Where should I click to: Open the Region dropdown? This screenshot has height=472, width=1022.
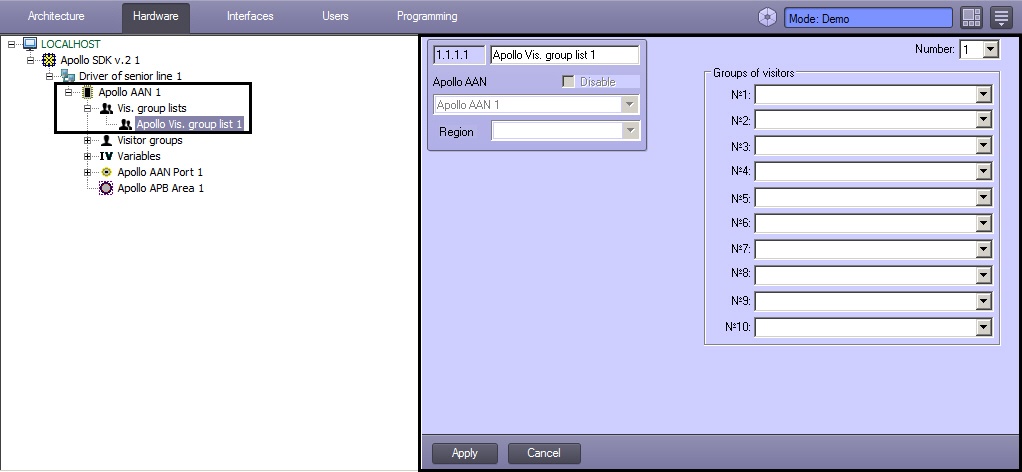point(630,131)
